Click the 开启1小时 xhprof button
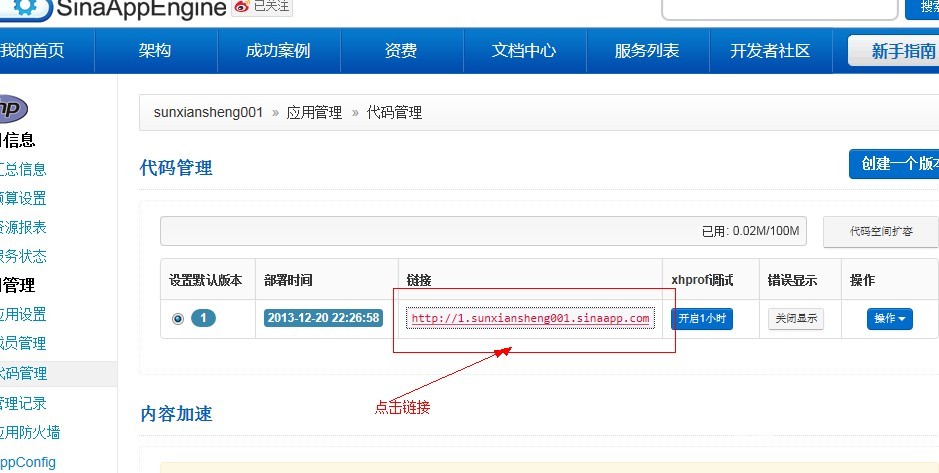The image size is (939, 473). click(702, 319)
